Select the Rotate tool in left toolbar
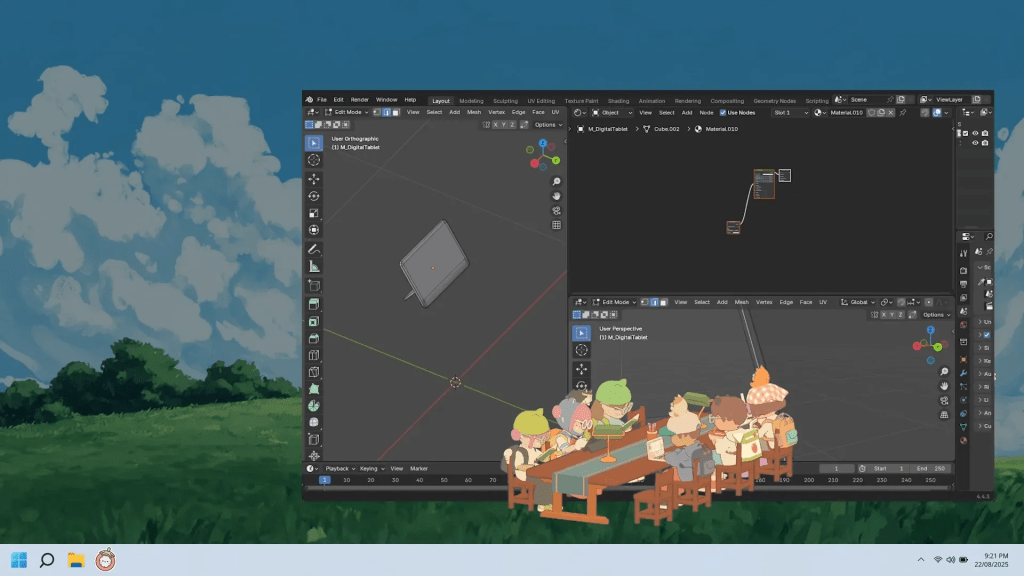The width and height of the screenshot is (1024, 576). coord(314,196)
